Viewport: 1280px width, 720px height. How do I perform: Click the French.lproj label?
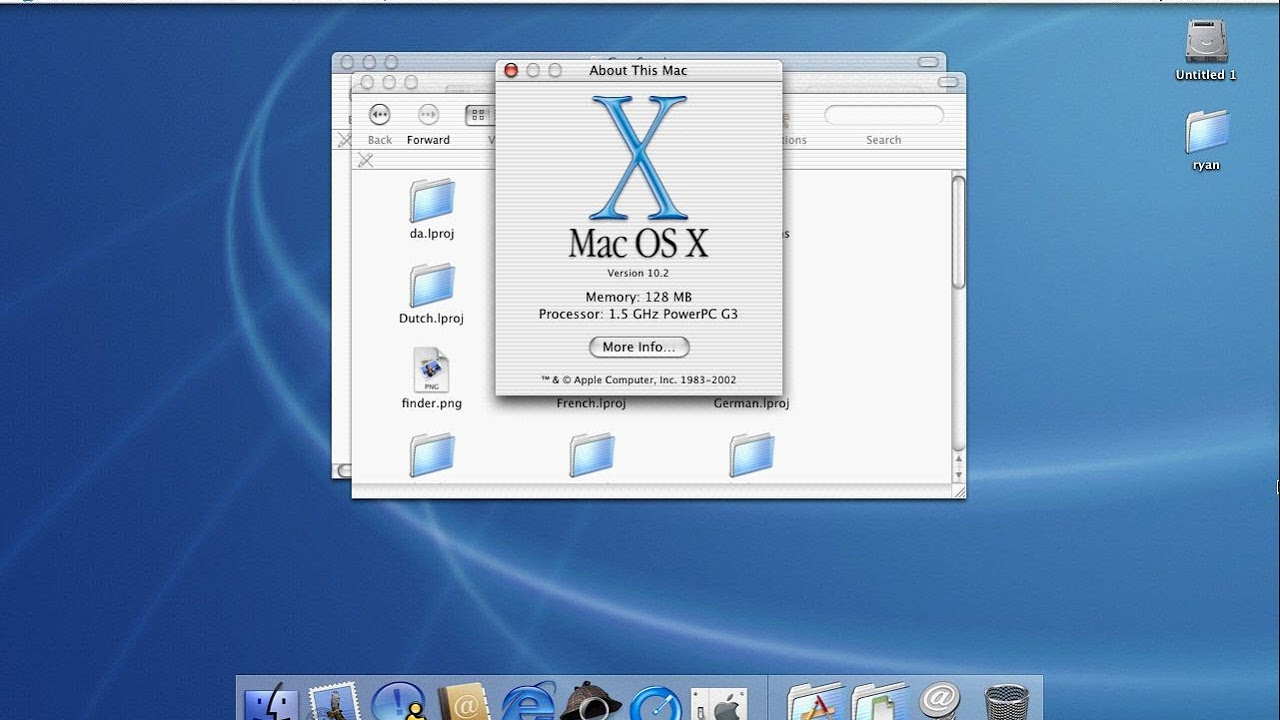click(591, 403)
